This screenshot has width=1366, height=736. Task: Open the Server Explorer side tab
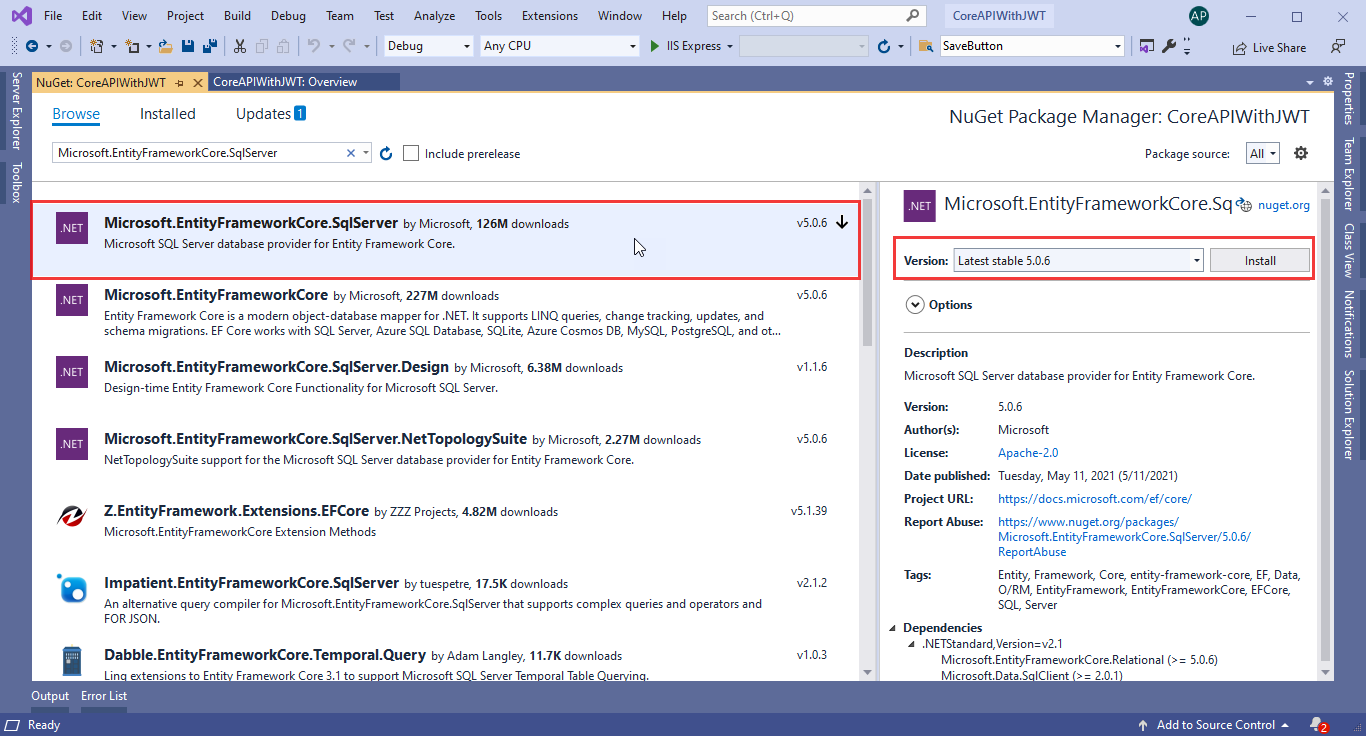[x=15, y=112]
